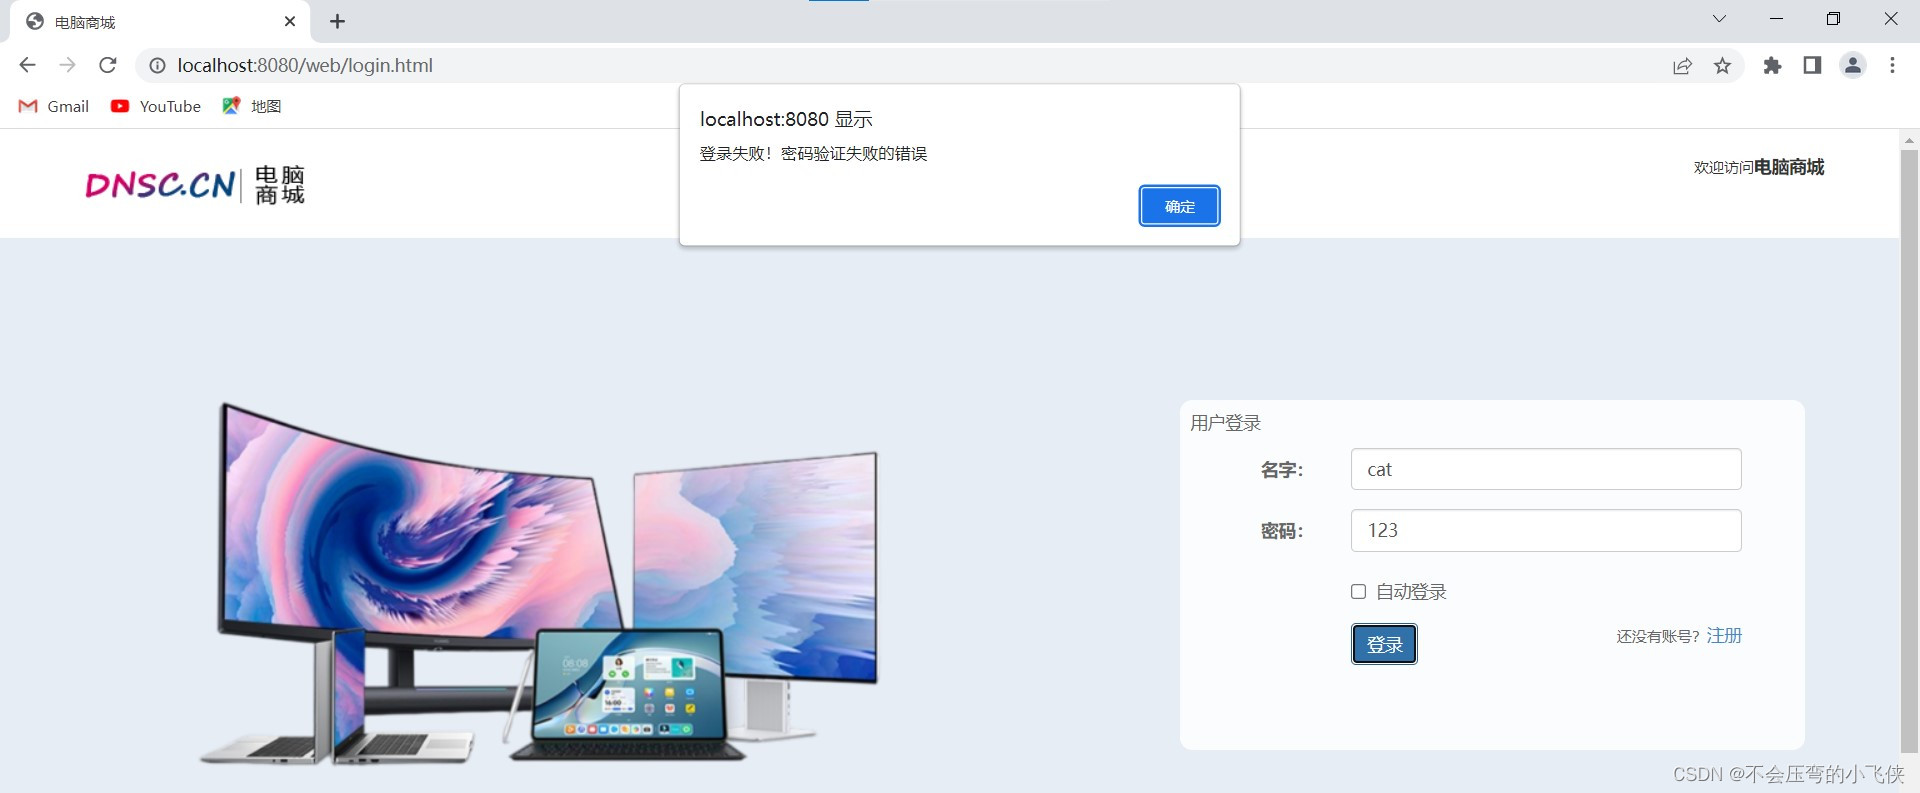Click the 用户登录 panel heading
This screenshot has height=793, width=1920.
[1225, 423]
